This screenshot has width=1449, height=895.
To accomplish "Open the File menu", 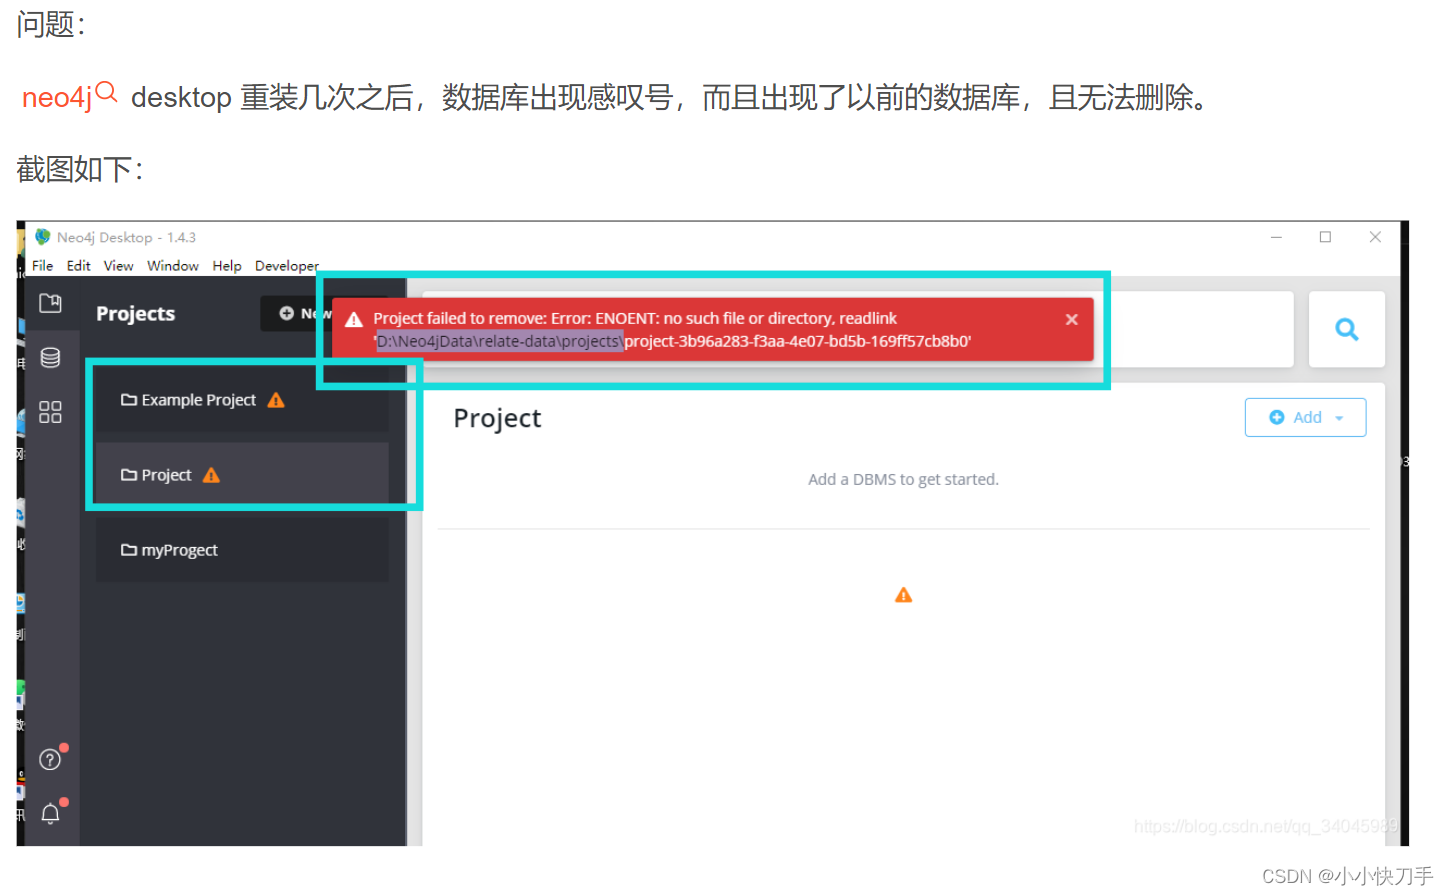I will click(42, 266).
